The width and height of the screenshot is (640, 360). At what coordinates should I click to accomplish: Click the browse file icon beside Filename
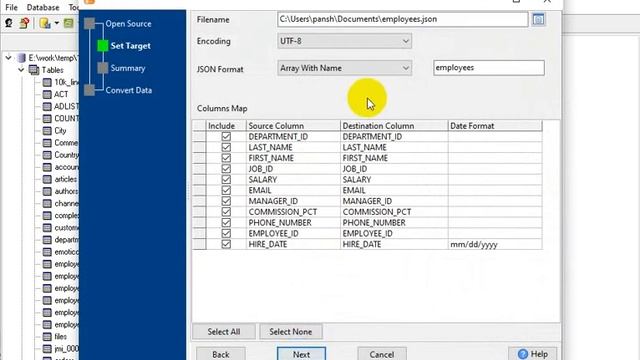point(538,19)
